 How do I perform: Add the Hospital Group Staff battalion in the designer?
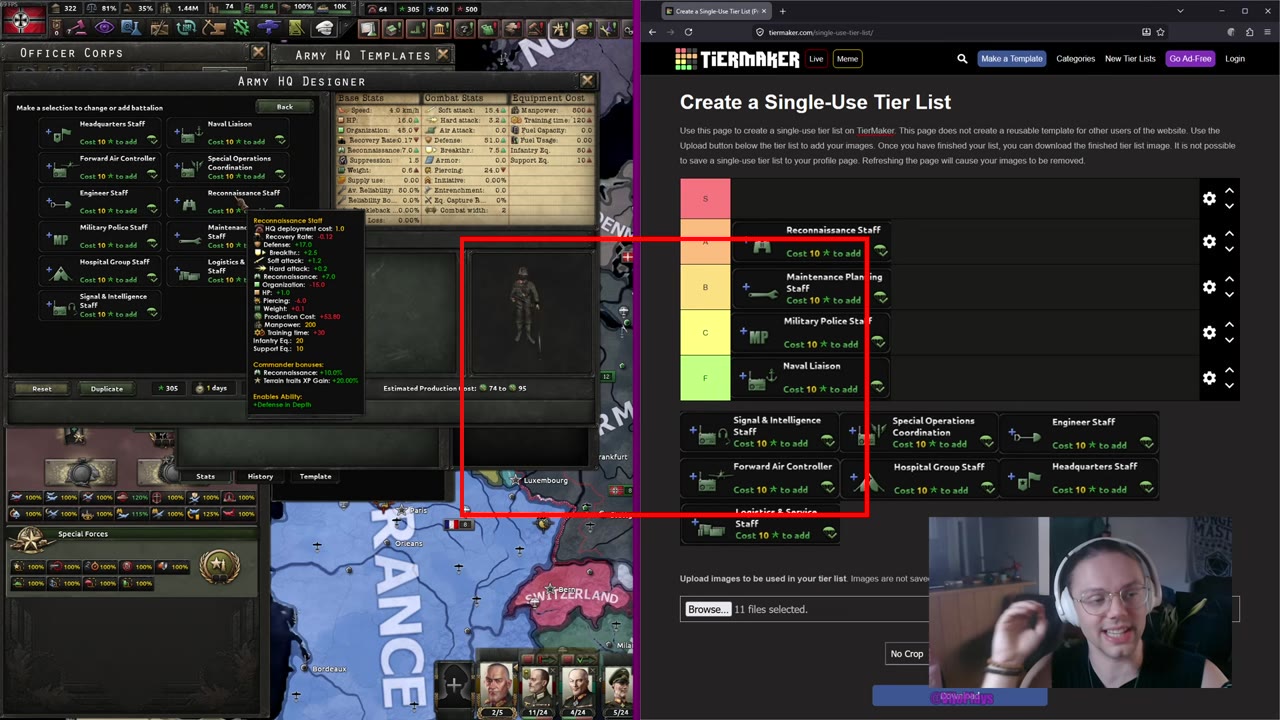click(98, 270)
